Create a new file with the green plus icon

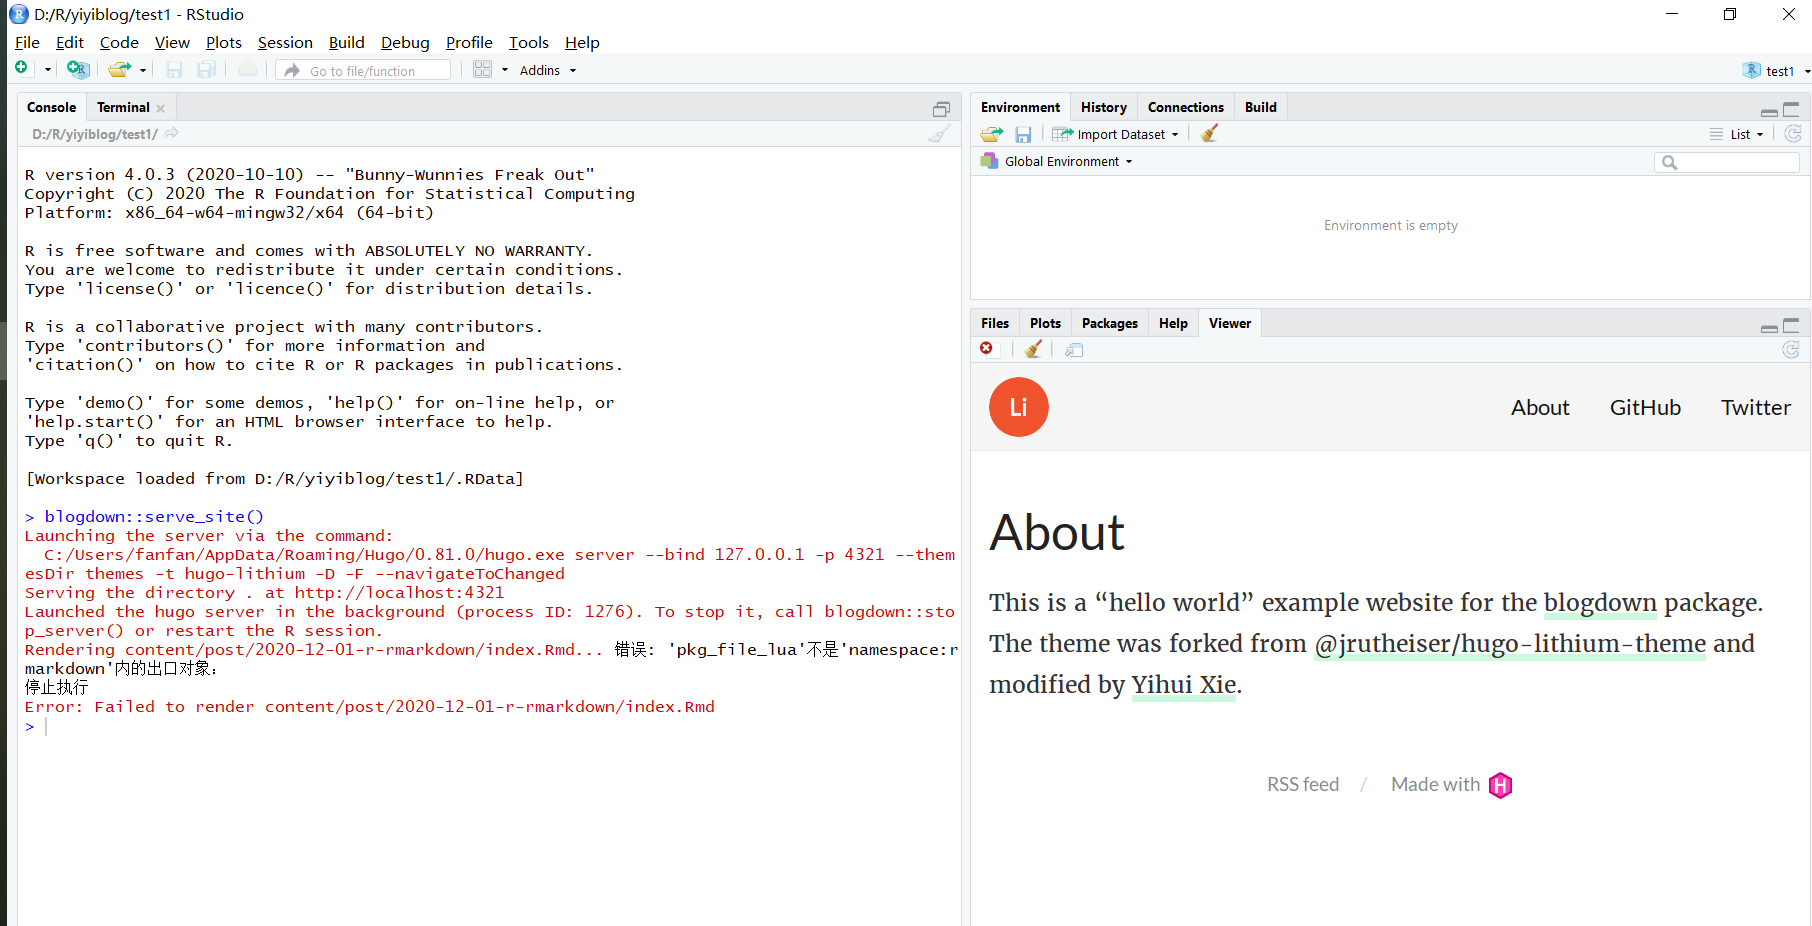(21, 68)
